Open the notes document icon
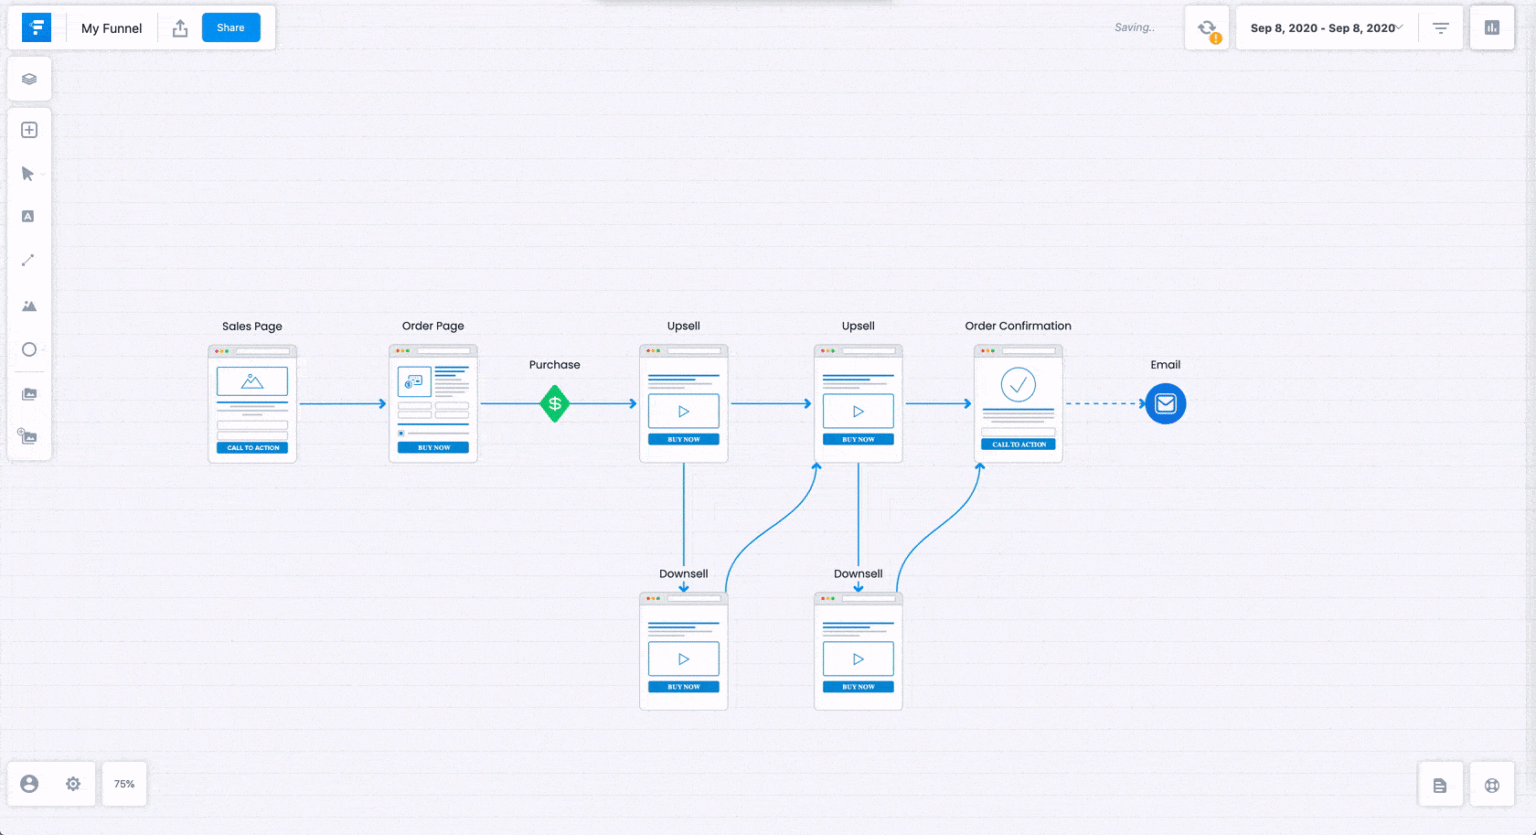This screenshot has height=835, width=1536. 1440,784
